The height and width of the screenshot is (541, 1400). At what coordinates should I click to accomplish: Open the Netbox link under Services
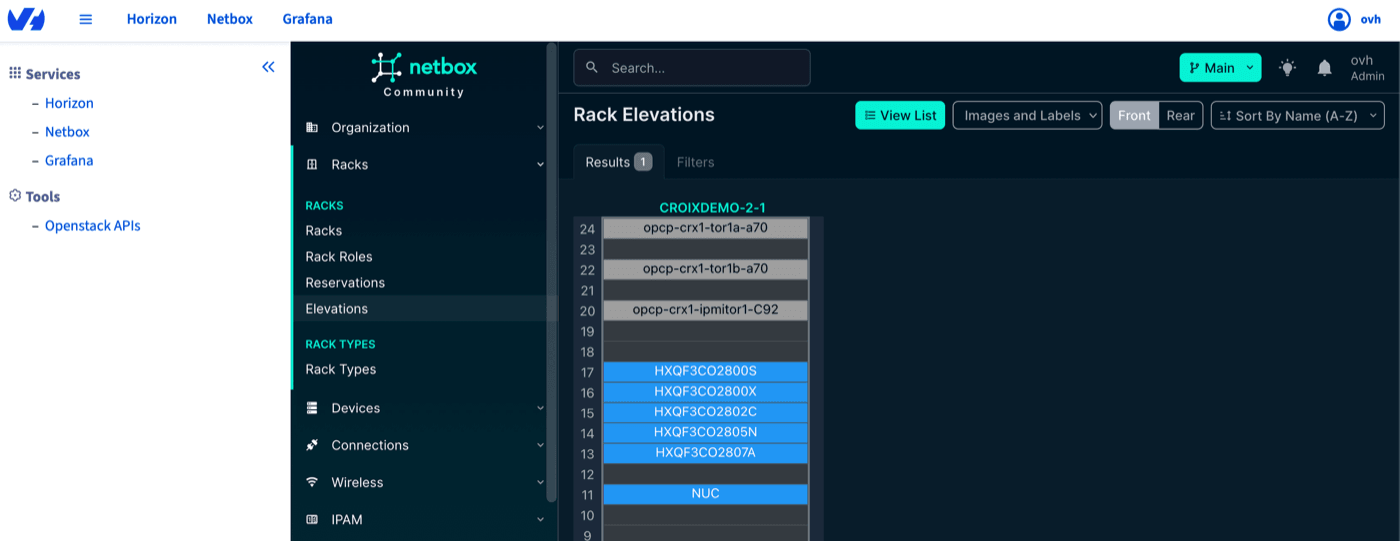67,132
